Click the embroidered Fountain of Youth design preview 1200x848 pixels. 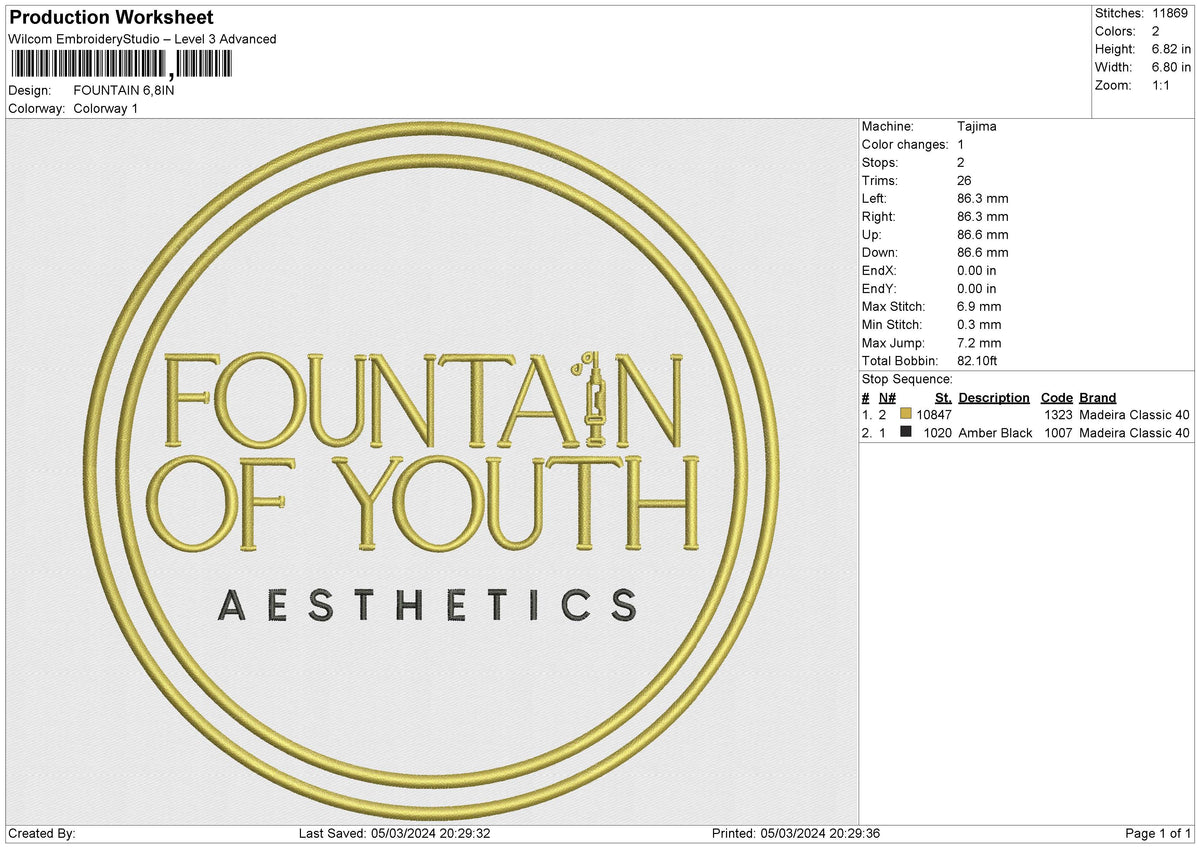click(x=432, y=472)
